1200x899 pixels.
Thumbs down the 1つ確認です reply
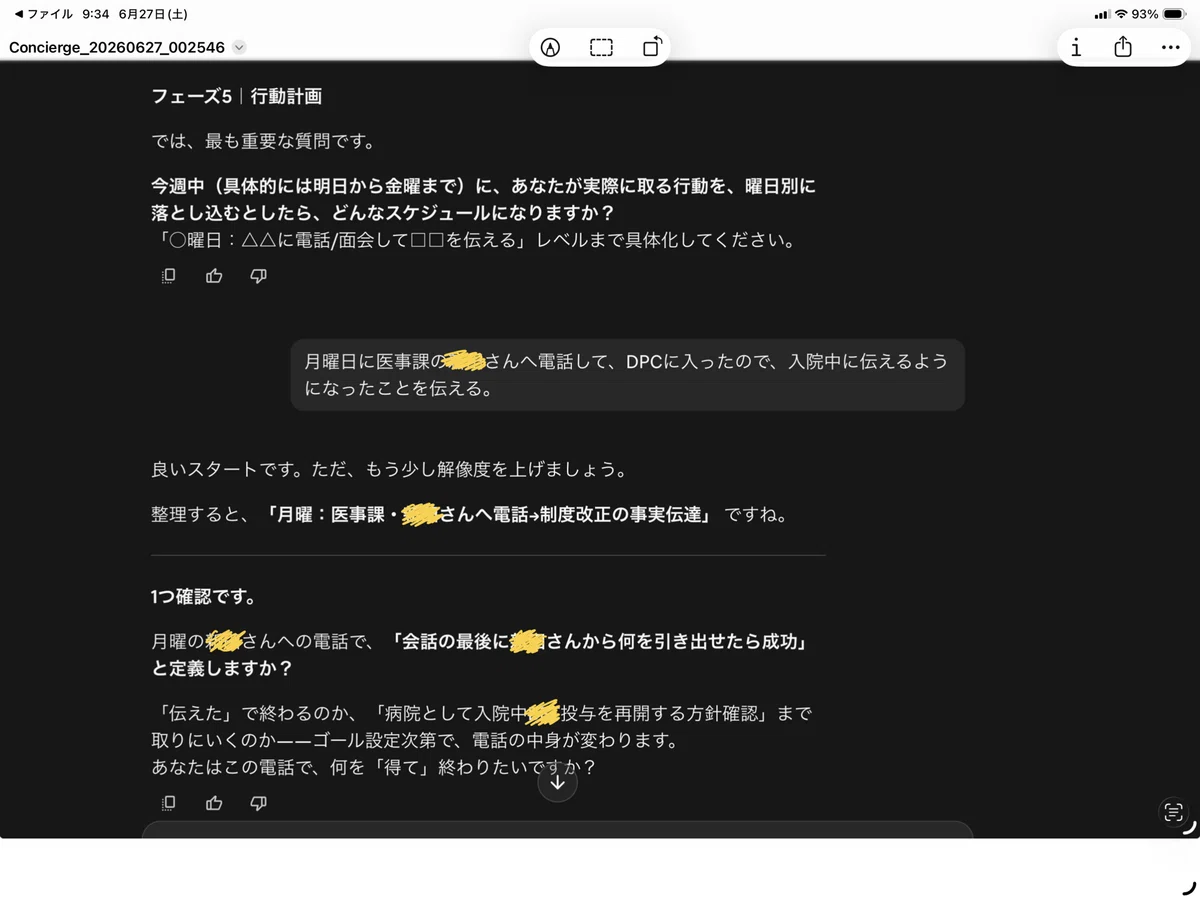click(258, 802)
